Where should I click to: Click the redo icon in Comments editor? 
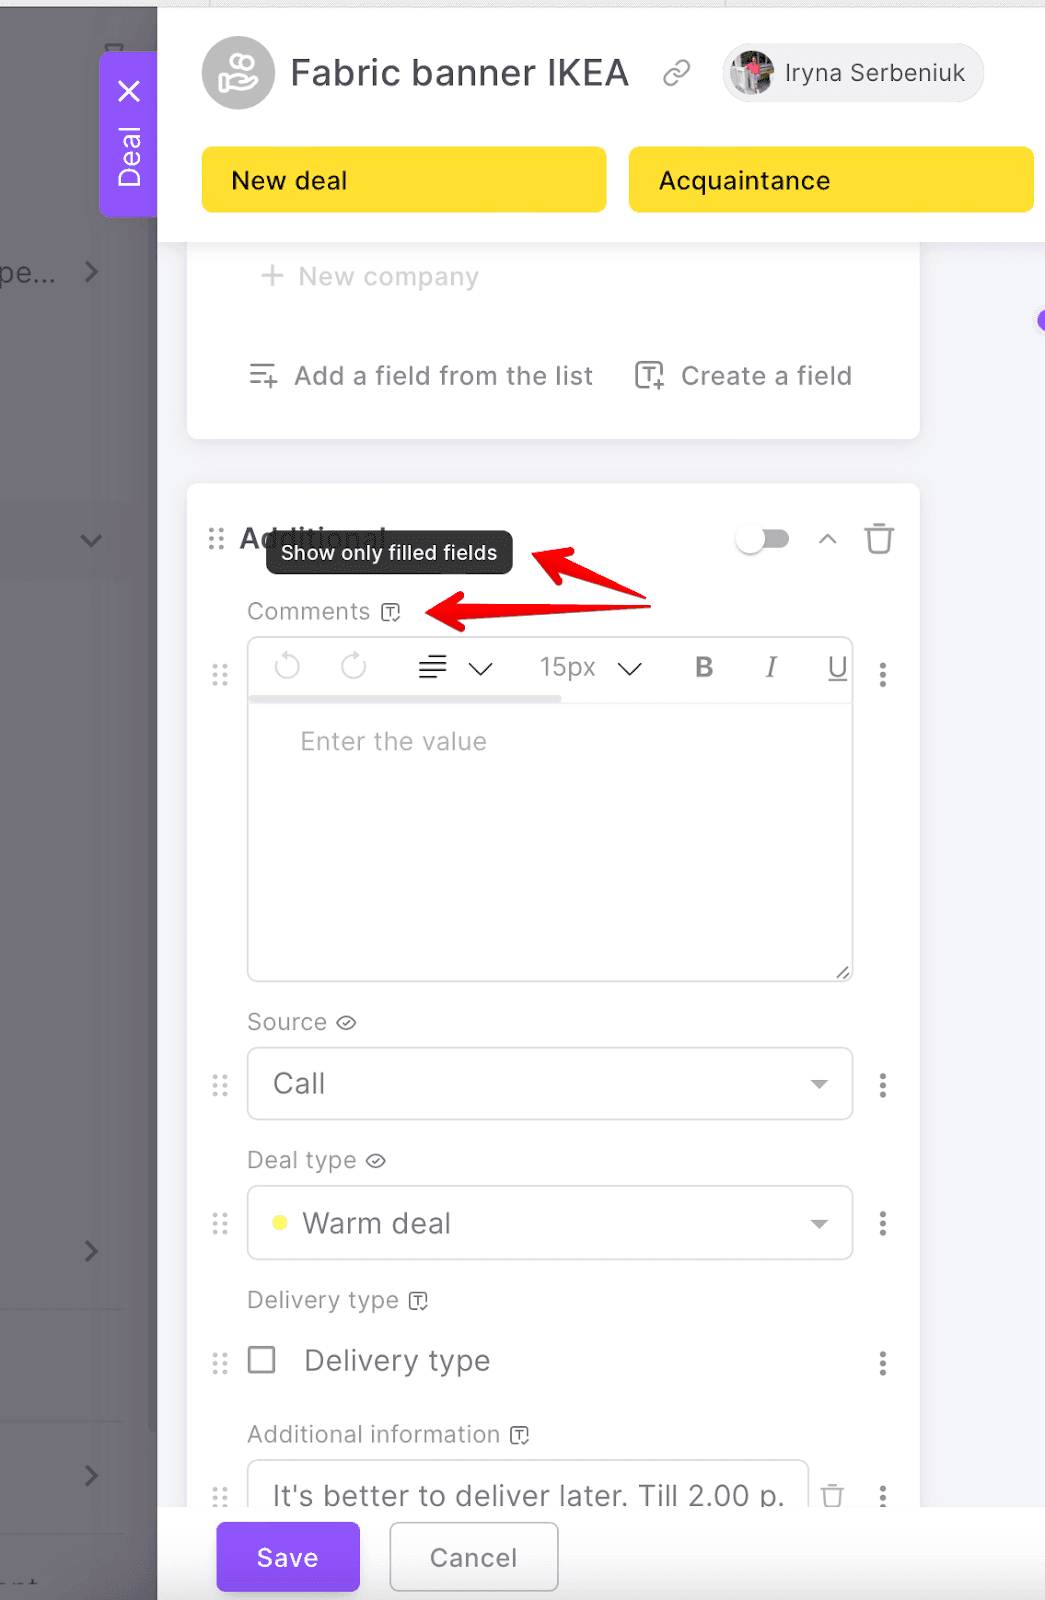point(354,666)
